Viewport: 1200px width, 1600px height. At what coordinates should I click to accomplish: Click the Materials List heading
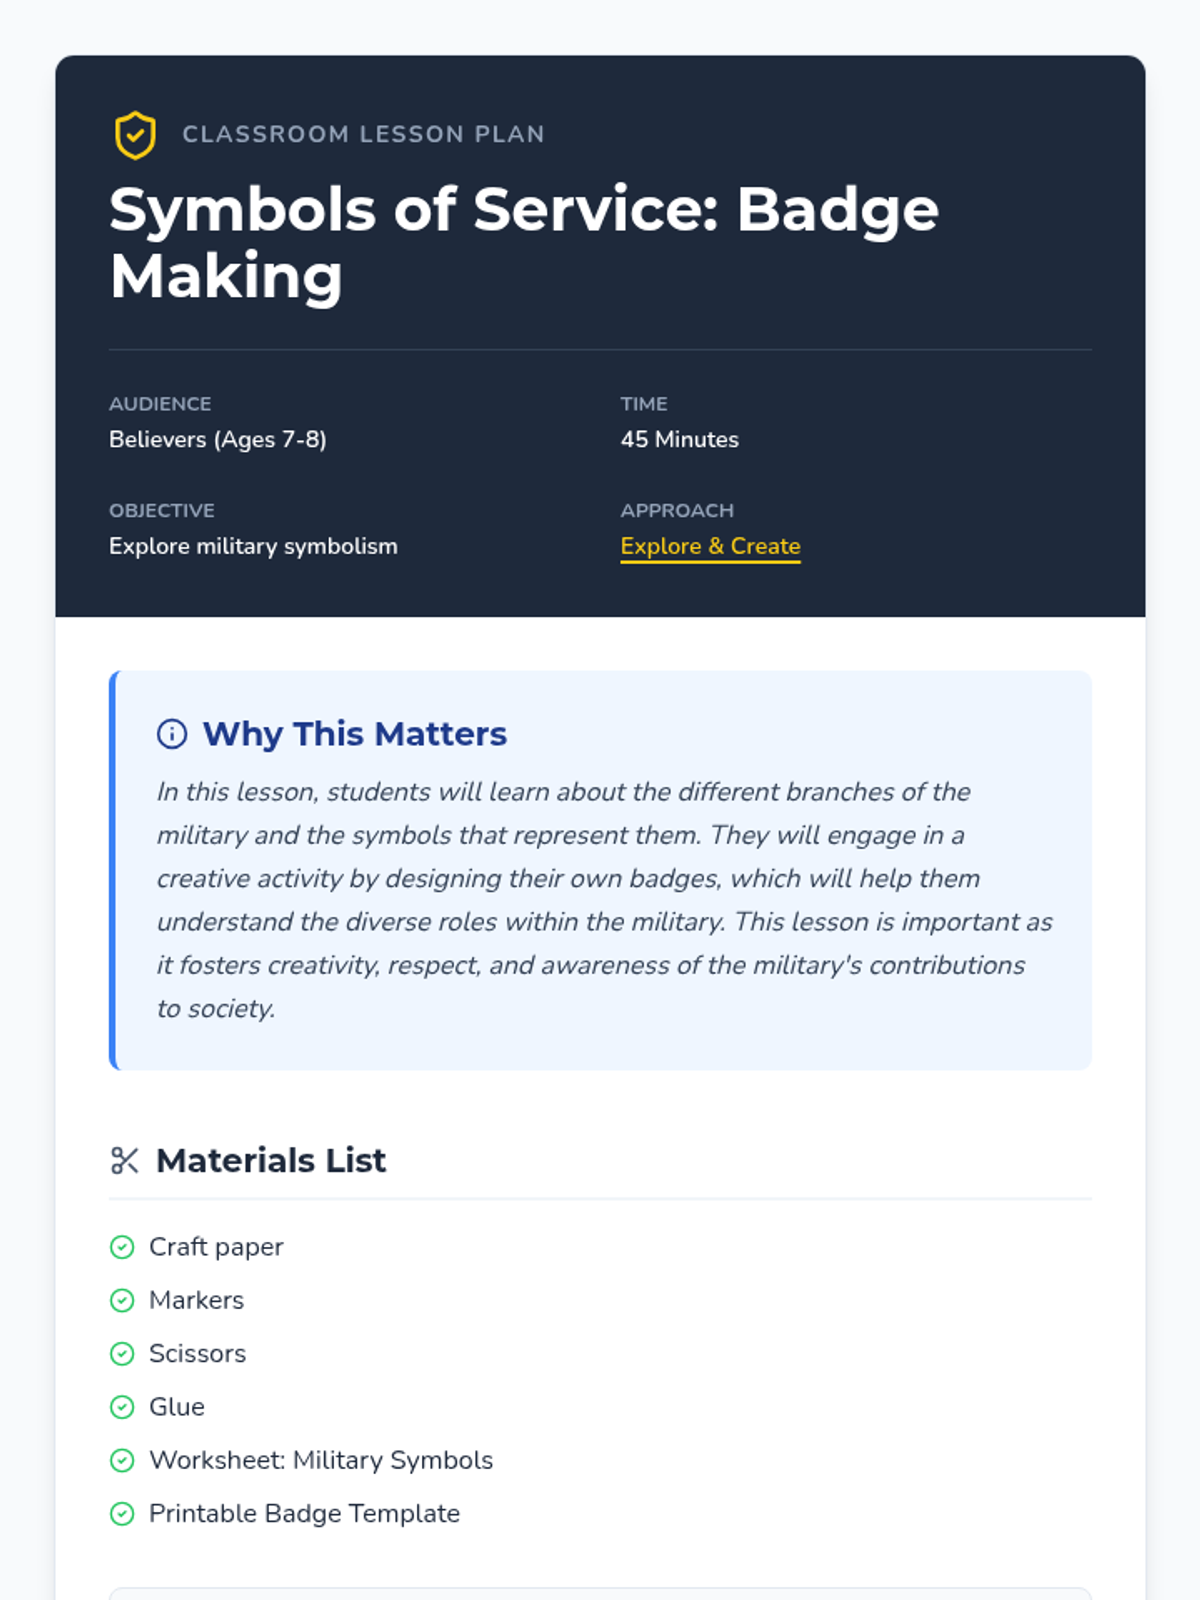[x=271, y=1161]
